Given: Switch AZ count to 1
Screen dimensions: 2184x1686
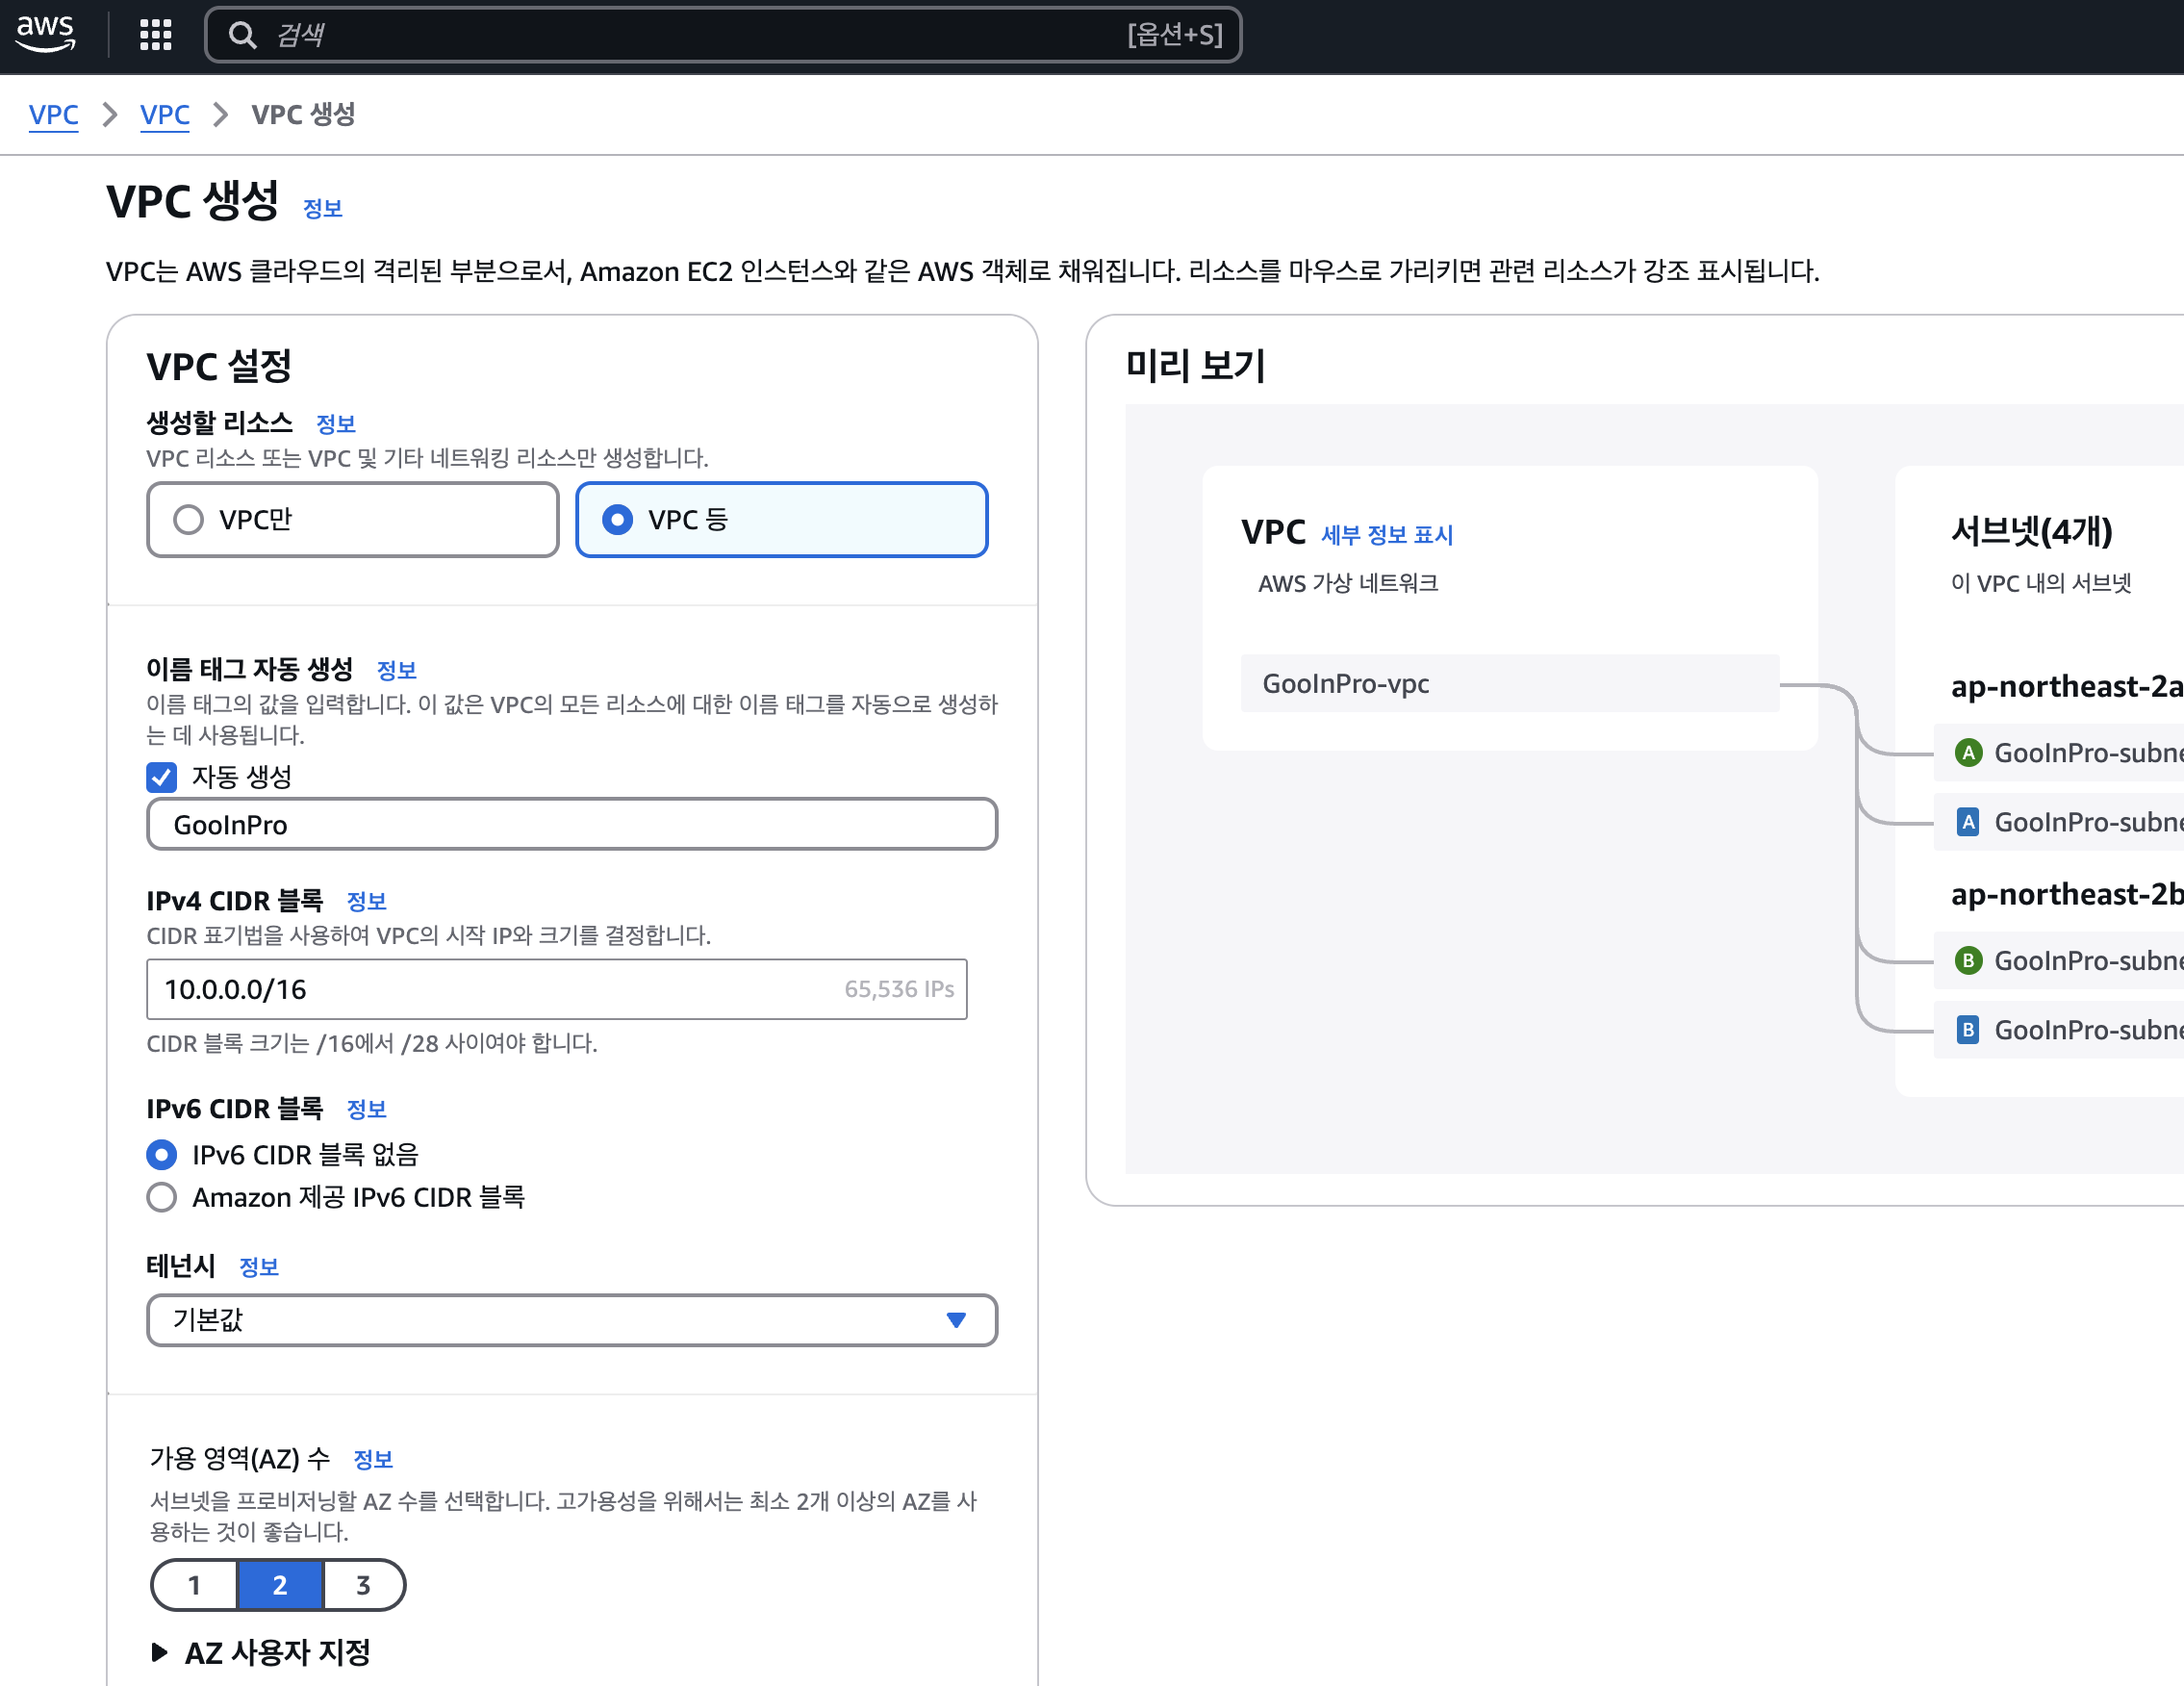Looking at the screenshot, I should coord(194,1585).
